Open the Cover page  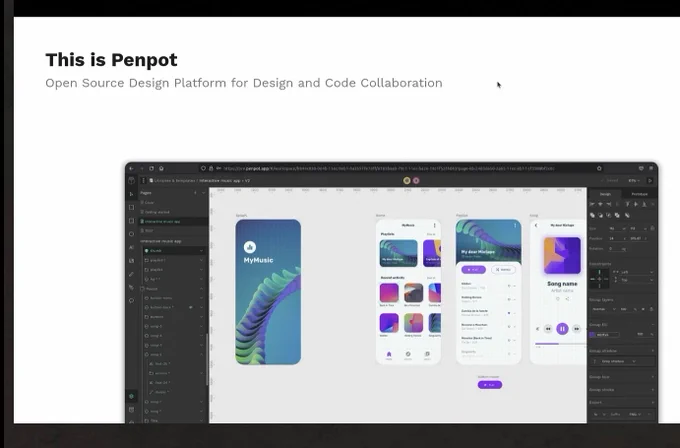tap(173, 203)
